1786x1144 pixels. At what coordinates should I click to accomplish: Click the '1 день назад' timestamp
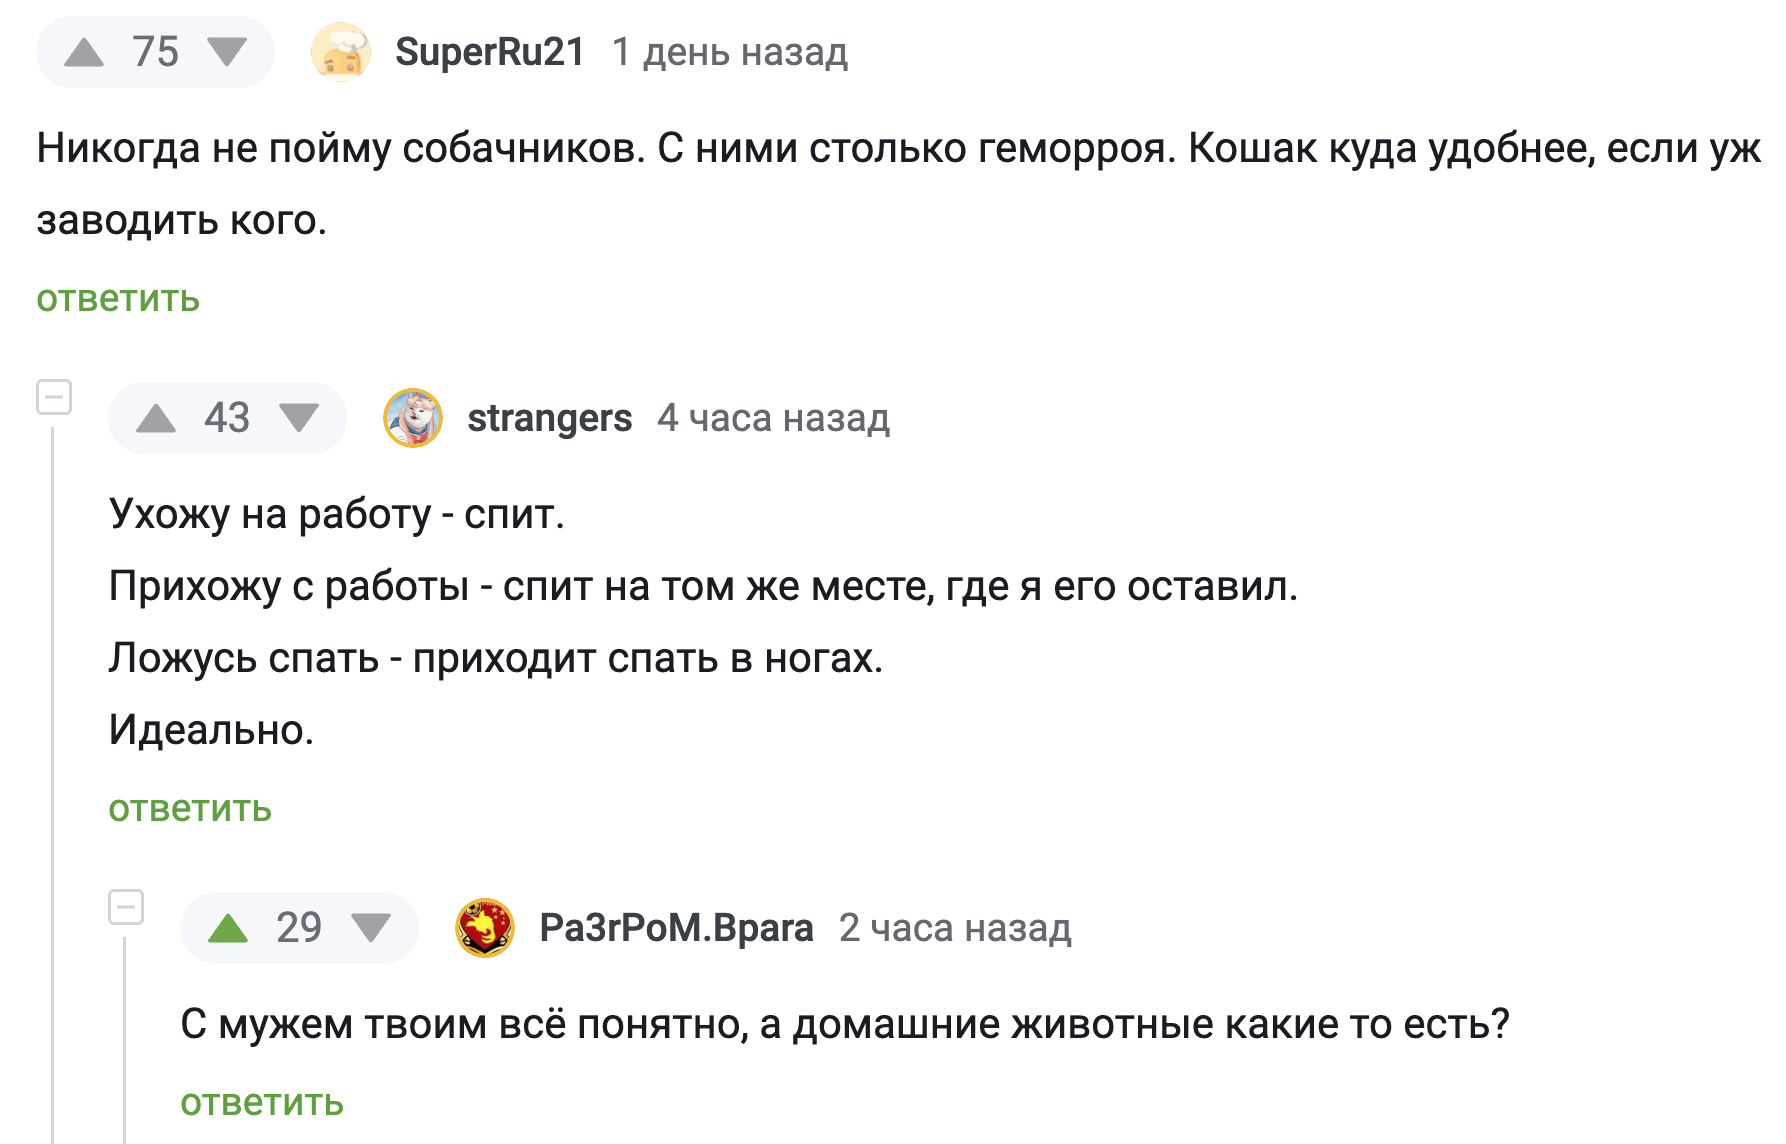(x=730, y=52)
